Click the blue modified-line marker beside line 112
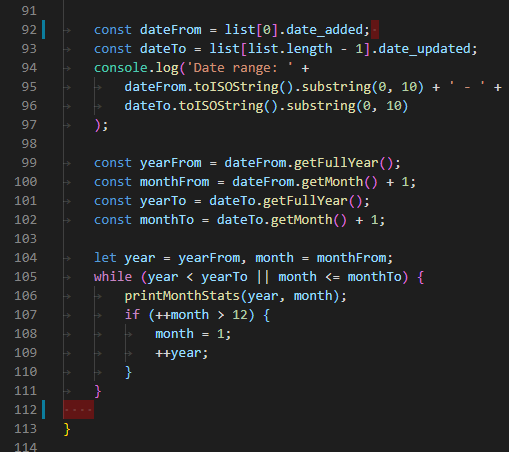The height and width of the screenshot is (452, 509). point(43,410)
